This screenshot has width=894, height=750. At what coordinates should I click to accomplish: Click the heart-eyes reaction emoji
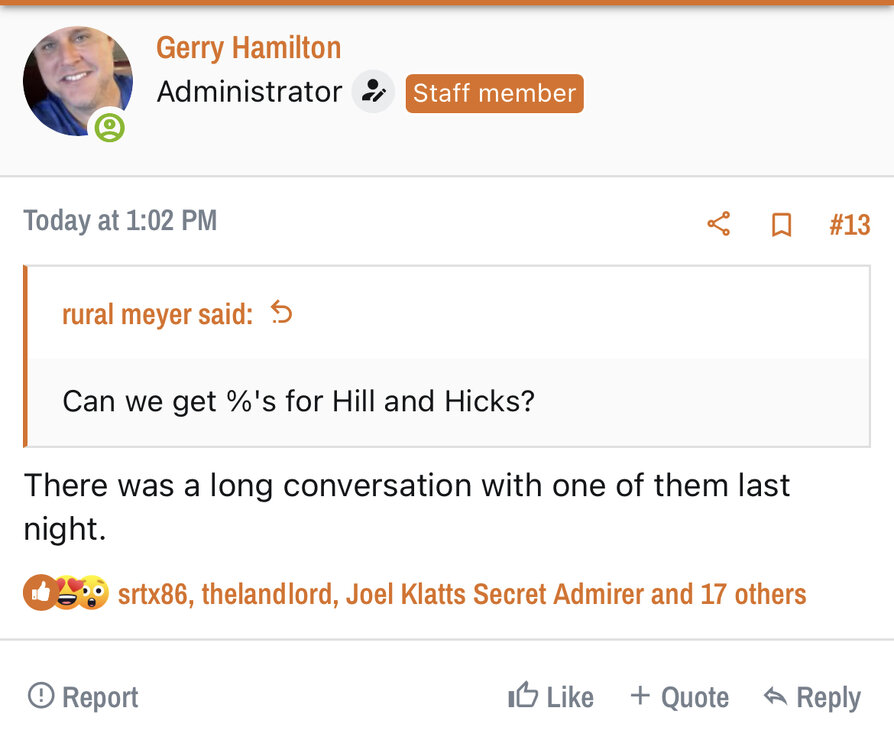point(68,594)
